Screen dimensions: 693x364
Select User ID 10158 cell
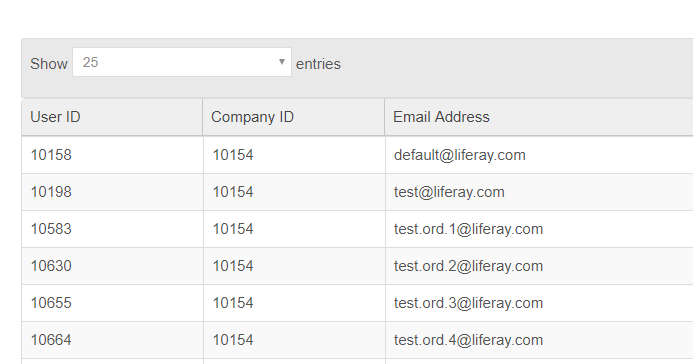[112, 155]
